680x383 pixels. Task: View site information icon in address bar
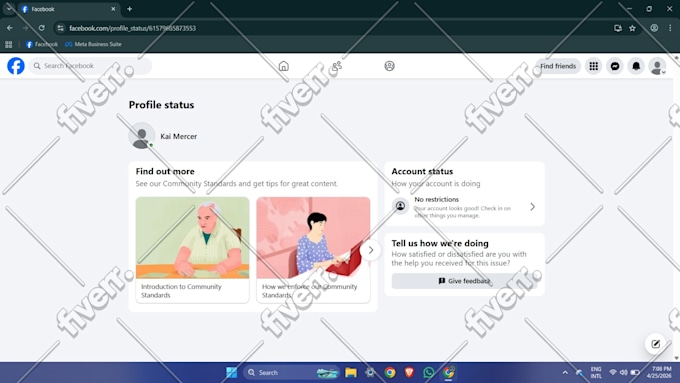(x=61, y=28)
